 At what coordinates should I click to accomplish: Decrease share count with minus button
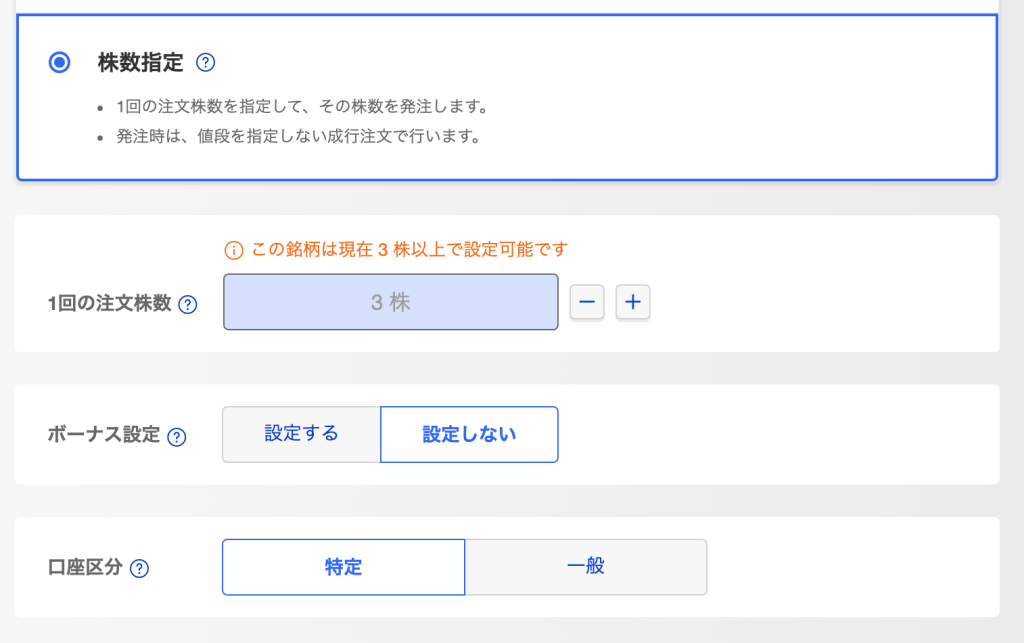[x=587, y=302]
